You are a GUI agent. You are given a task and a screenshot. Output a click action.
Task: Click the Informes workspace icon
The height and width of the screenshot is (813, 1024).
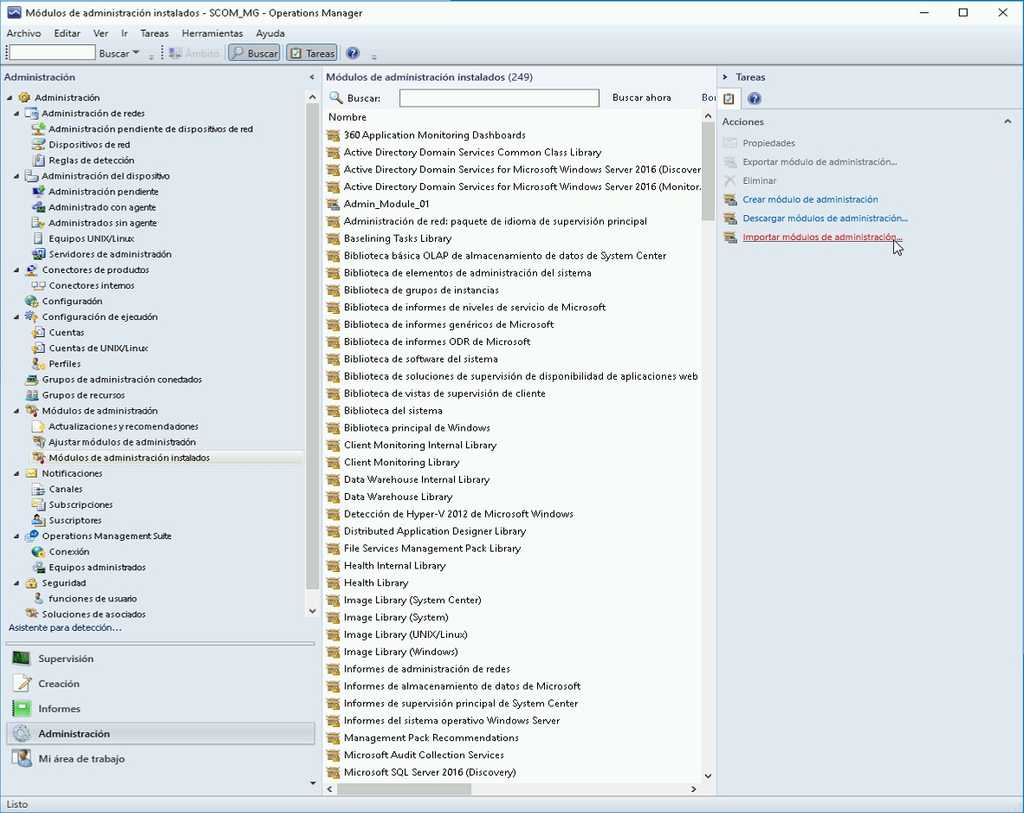[22, 709]
